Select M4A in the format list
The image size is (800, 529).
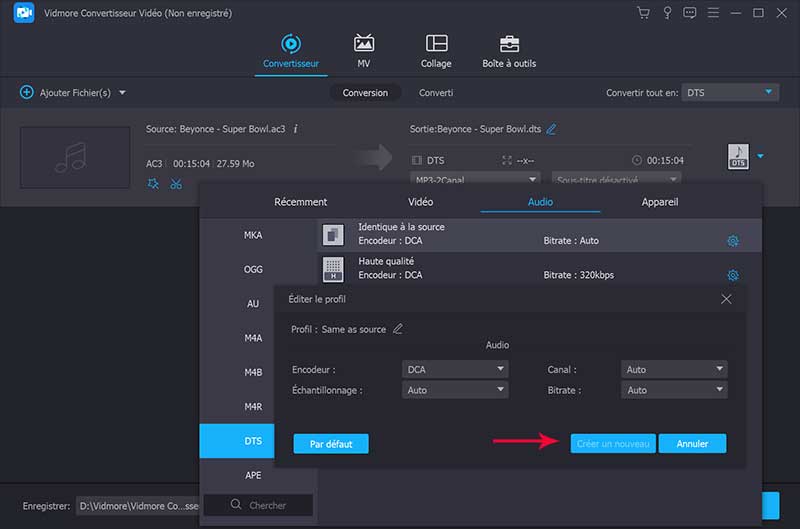[253, 338]
